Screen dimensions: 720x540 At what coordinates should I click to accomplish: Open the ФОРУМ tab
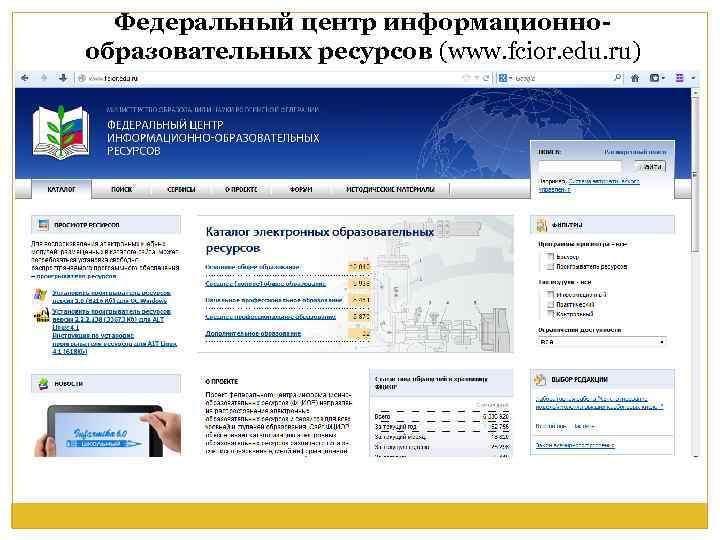[x=301, y=189]
